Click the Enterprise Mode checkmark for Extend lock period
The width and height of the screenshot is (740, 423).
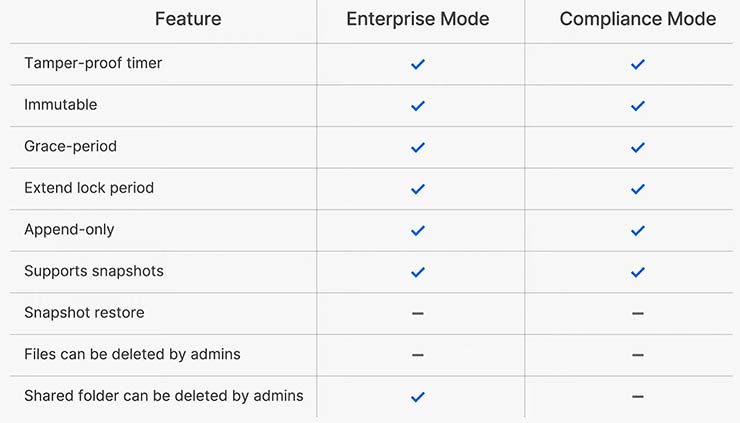pos(418,189)
